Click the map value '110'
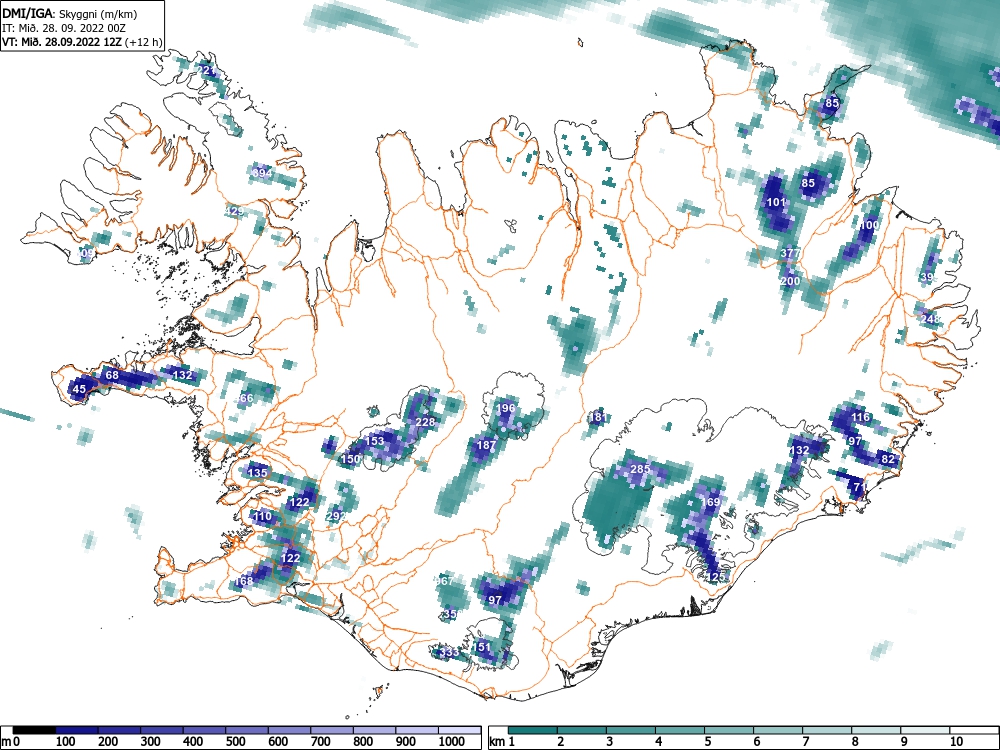The image size is (1000, 750). (262, 516)
